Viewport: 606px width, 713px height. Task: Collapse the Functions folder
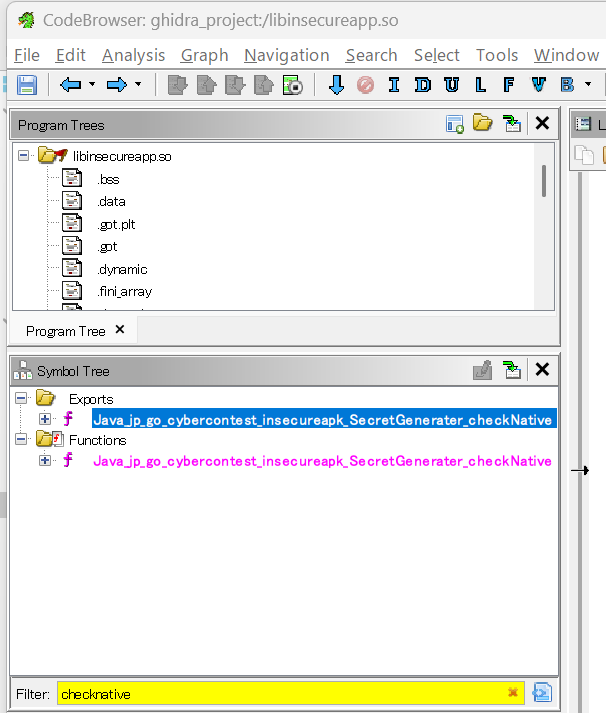point(20,439)
